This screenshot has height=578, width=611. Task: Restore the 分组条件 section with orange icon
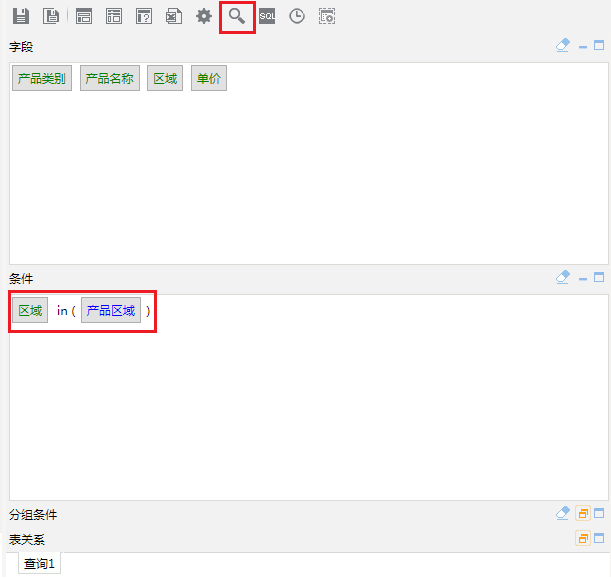pyautogui.click(x=583, y=513)
